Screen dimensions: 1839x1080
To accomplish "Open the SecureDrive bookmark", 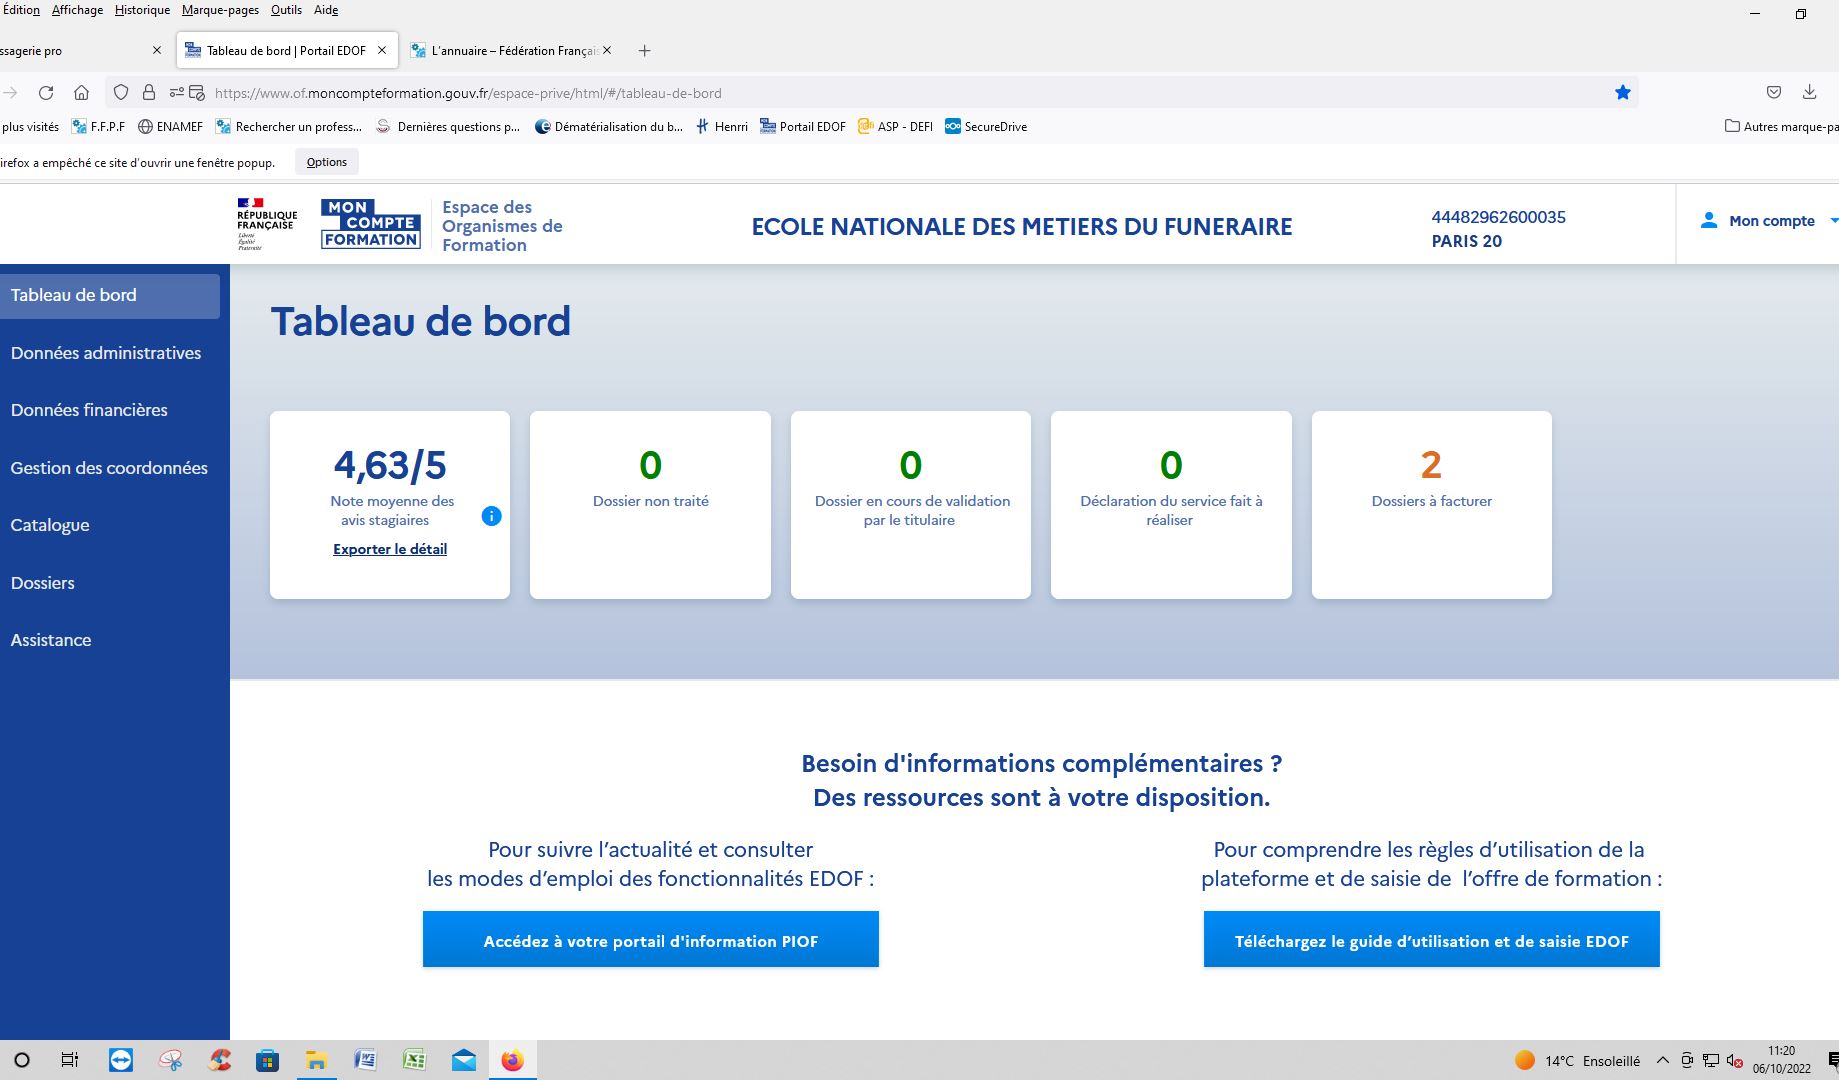I will click(986, 127).
